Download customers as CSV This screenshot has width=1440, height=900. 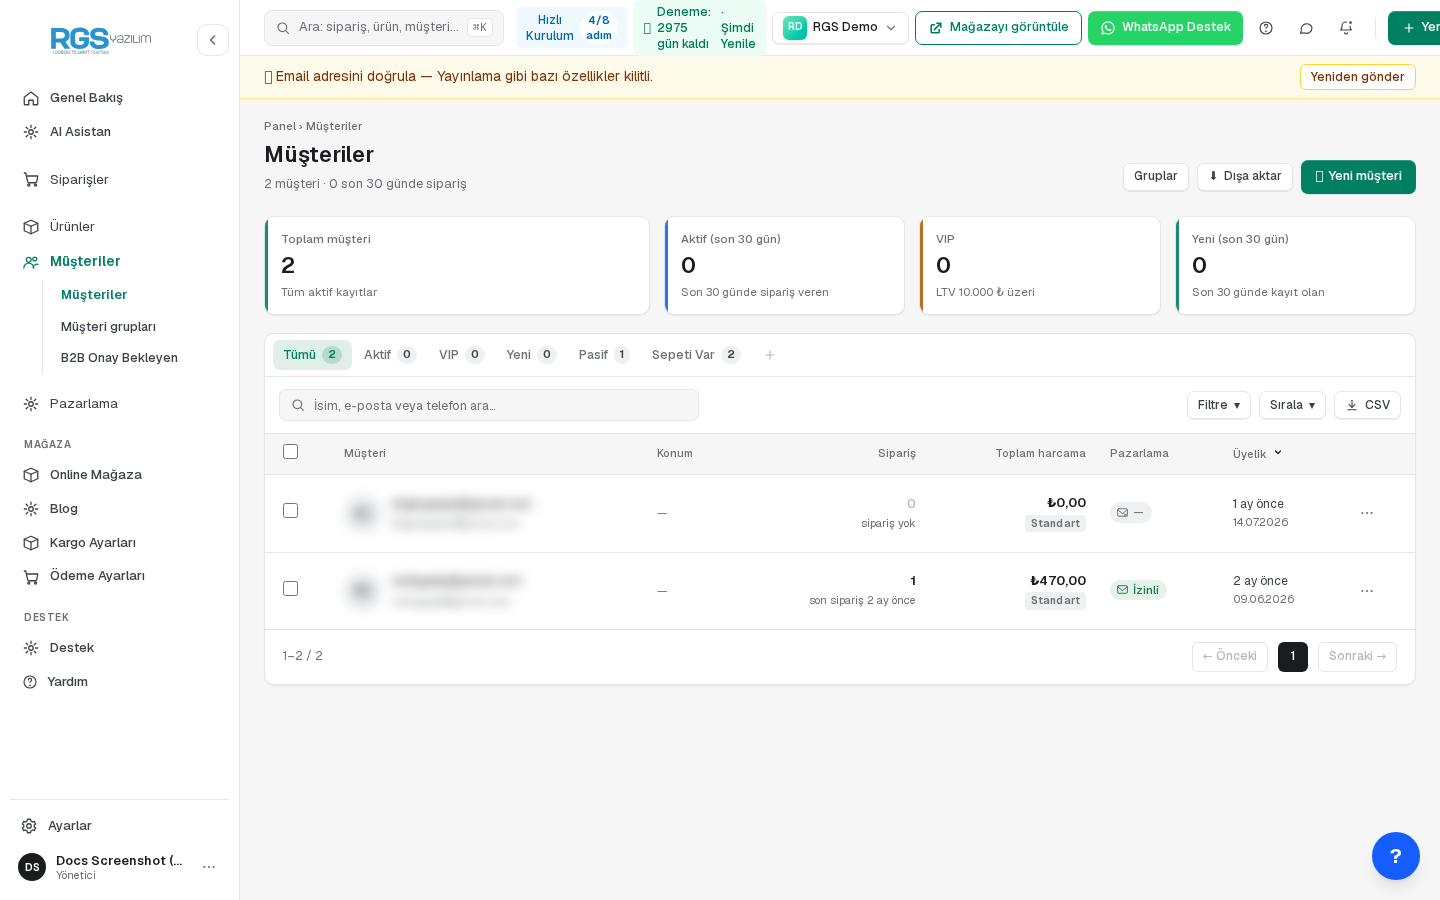(1367, 405)
